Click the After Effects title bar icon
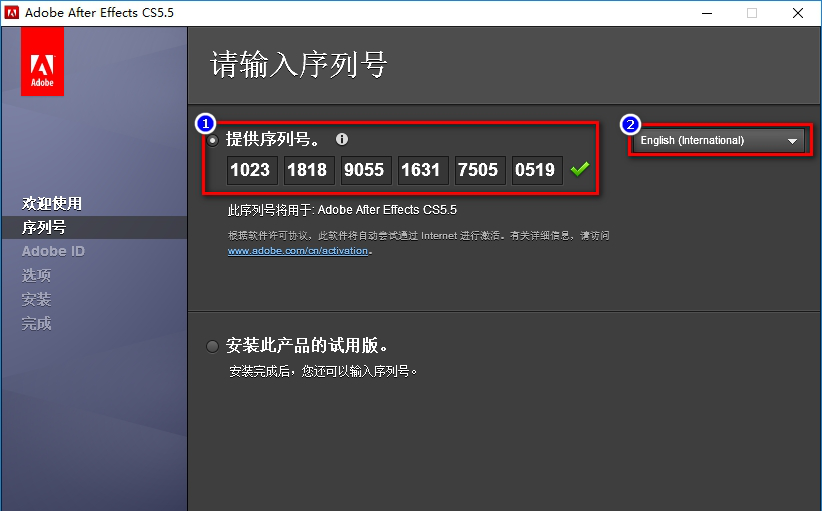 [x=12, y=13]
